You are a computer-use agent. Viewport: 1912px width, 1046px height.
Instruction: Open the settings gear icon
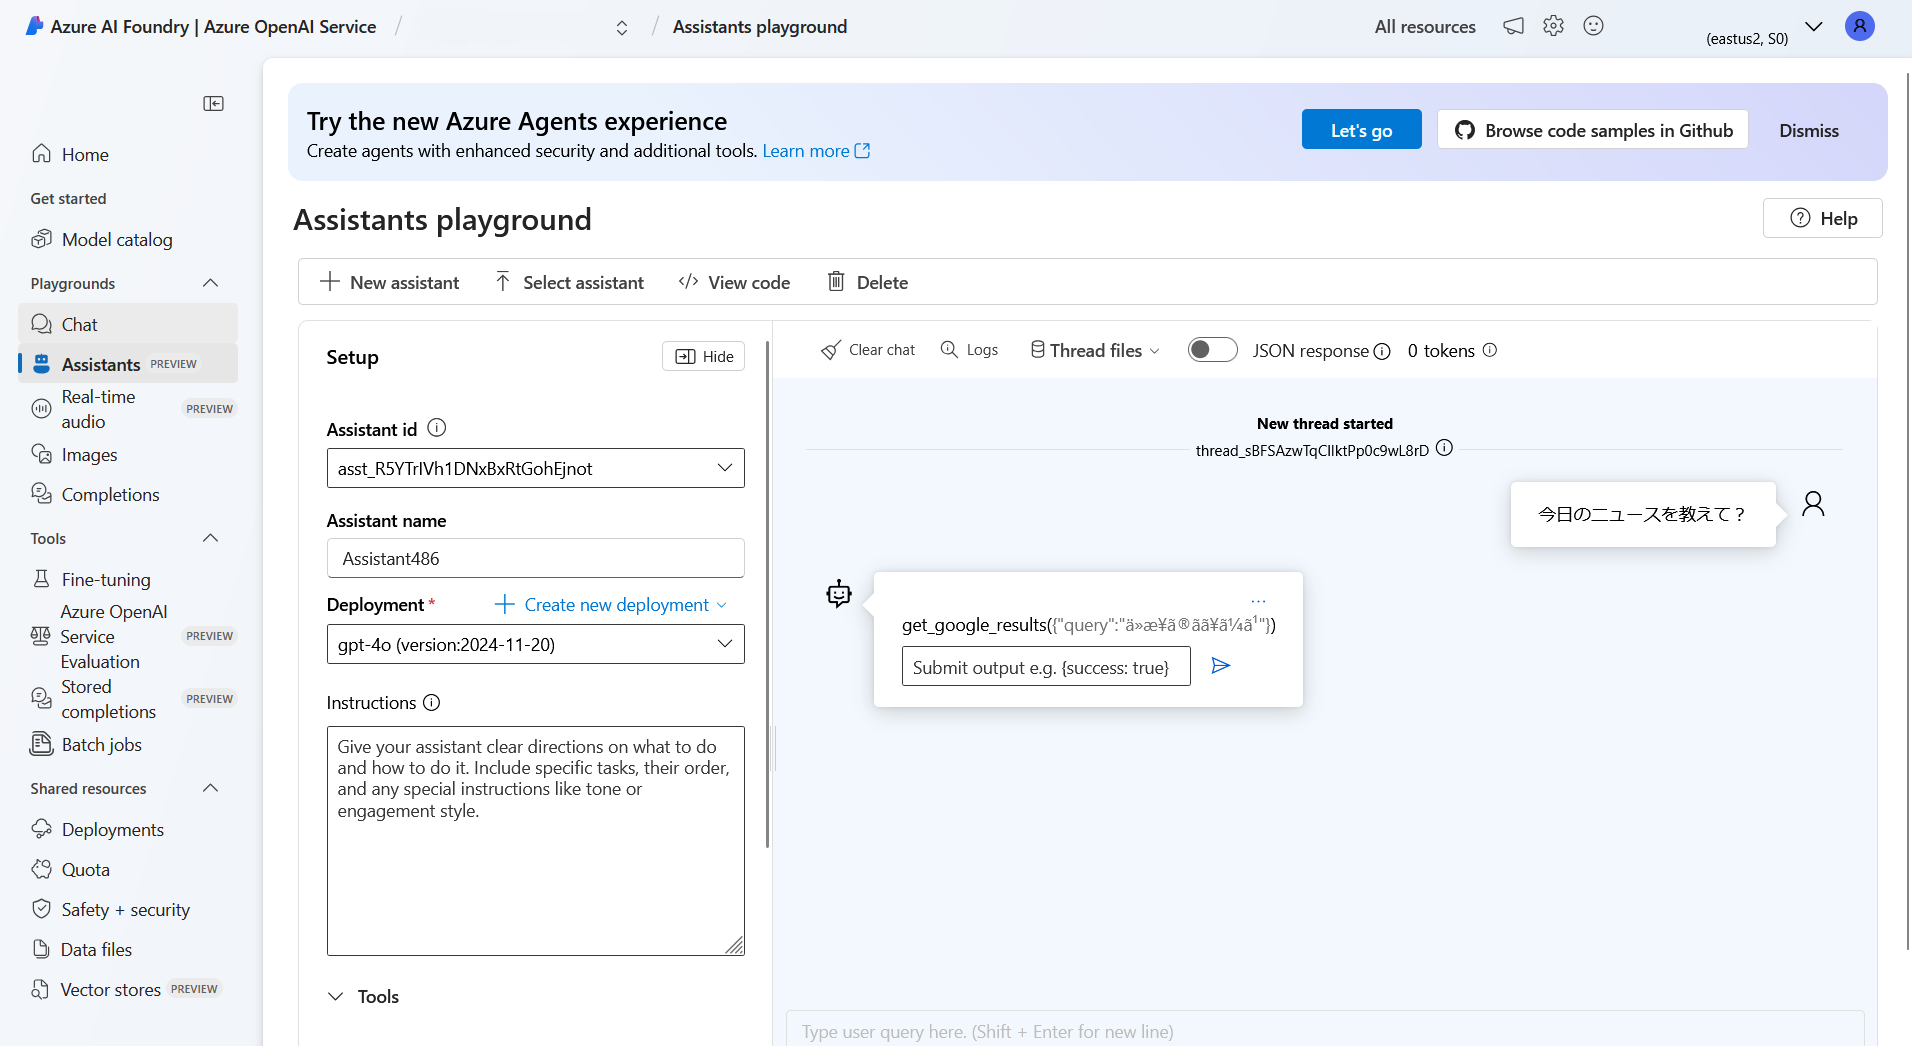point(1553,26)
